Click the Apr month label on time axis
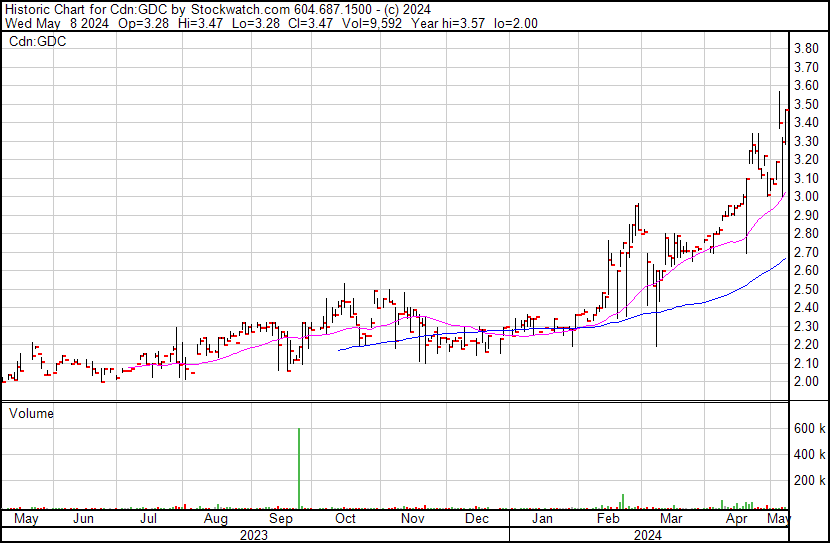Viewport: 830px width, 543px height. [x=737, y=518]
